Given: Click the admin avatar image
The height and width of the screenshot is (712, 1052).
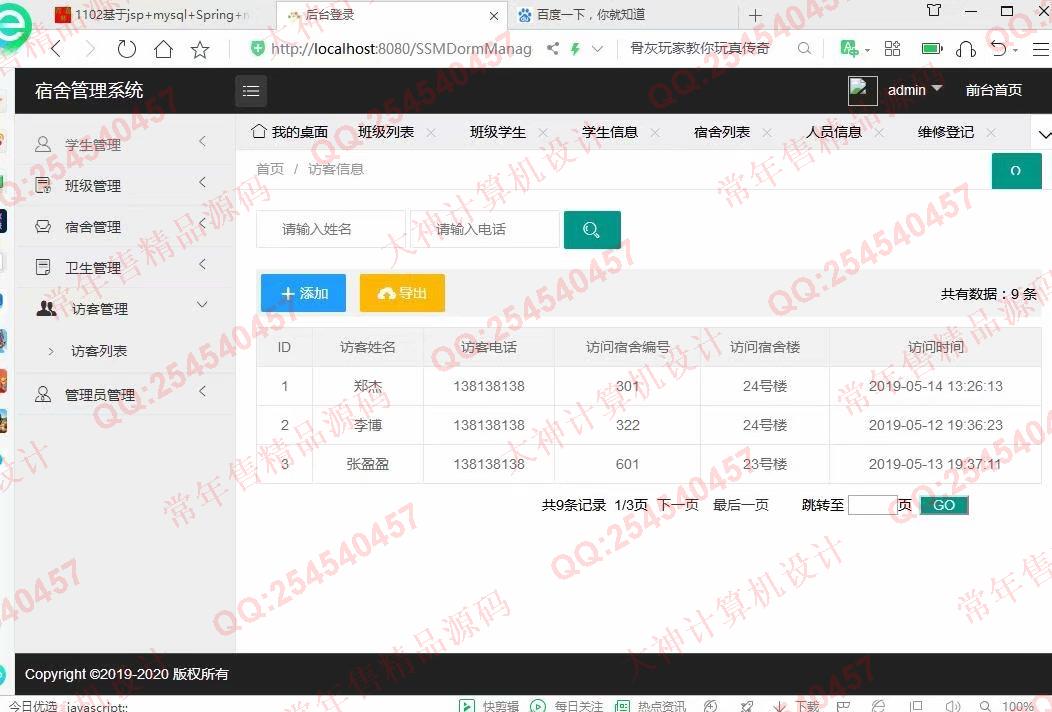Looking at the screenshot, I should tap(862, 91).
